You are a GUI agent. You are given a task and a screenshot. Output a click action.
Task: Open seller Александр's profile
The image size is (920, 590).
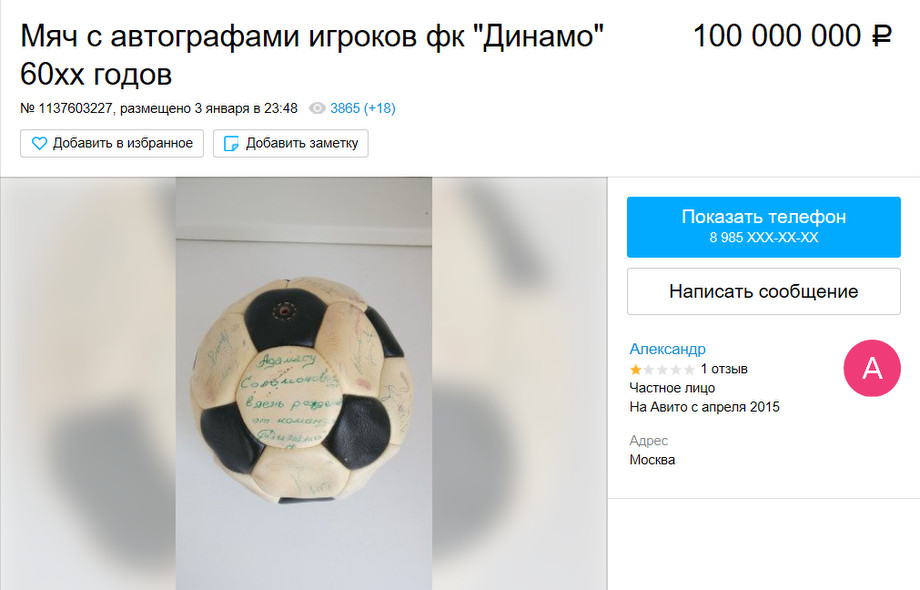pyautogui.click(x=667, y=349)
